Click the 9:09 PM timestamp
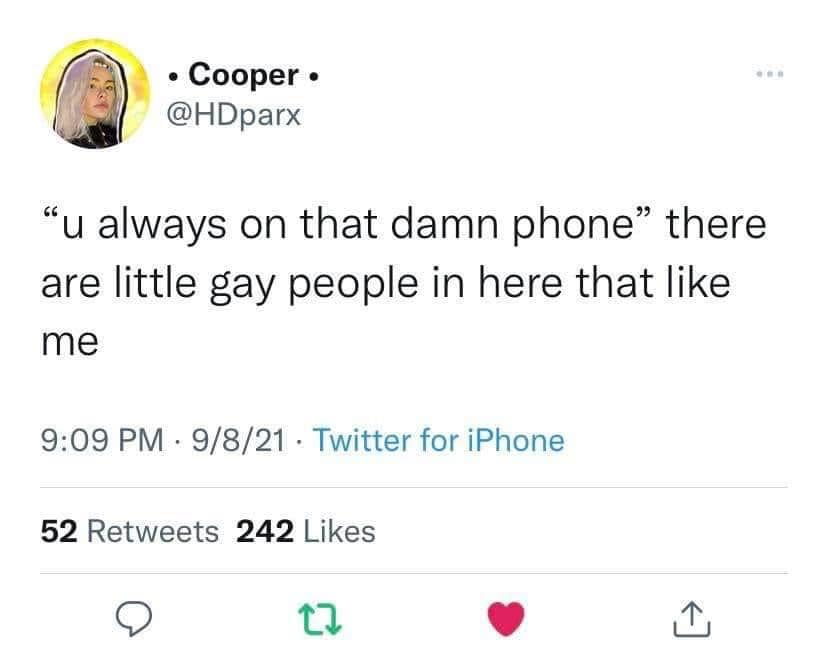The image size is (828, 655). tap(102, 441)
